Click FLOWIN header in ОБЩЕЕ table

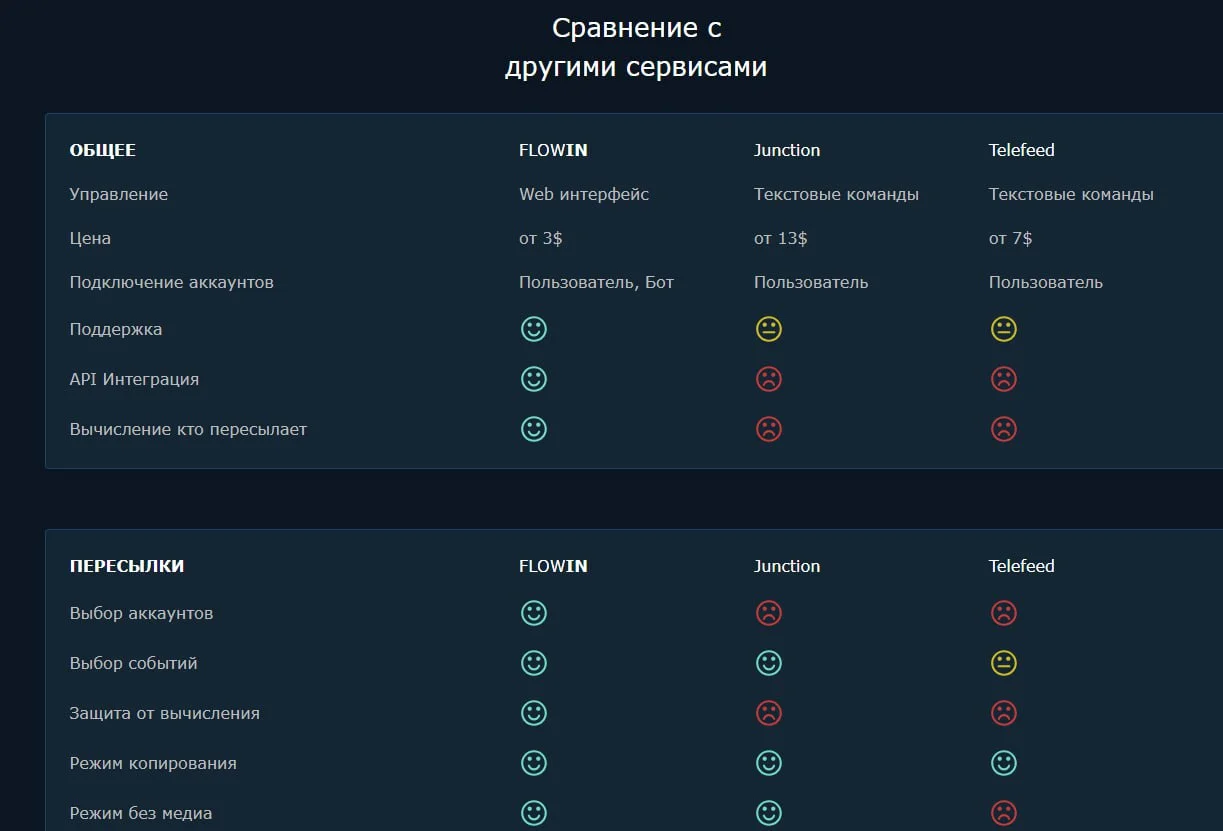tap(553, 150)
